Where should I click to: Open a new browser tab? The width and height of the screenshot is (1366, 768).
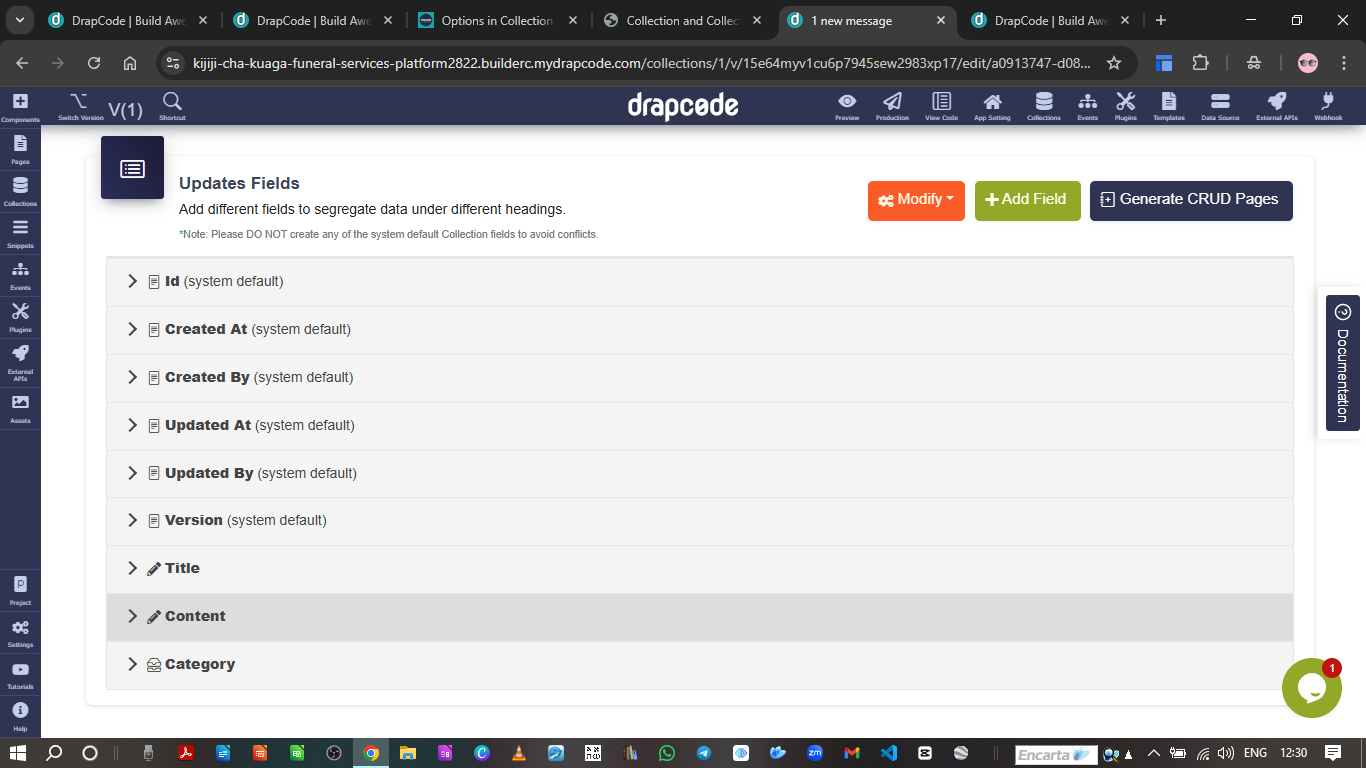[x=1160, y=20]
